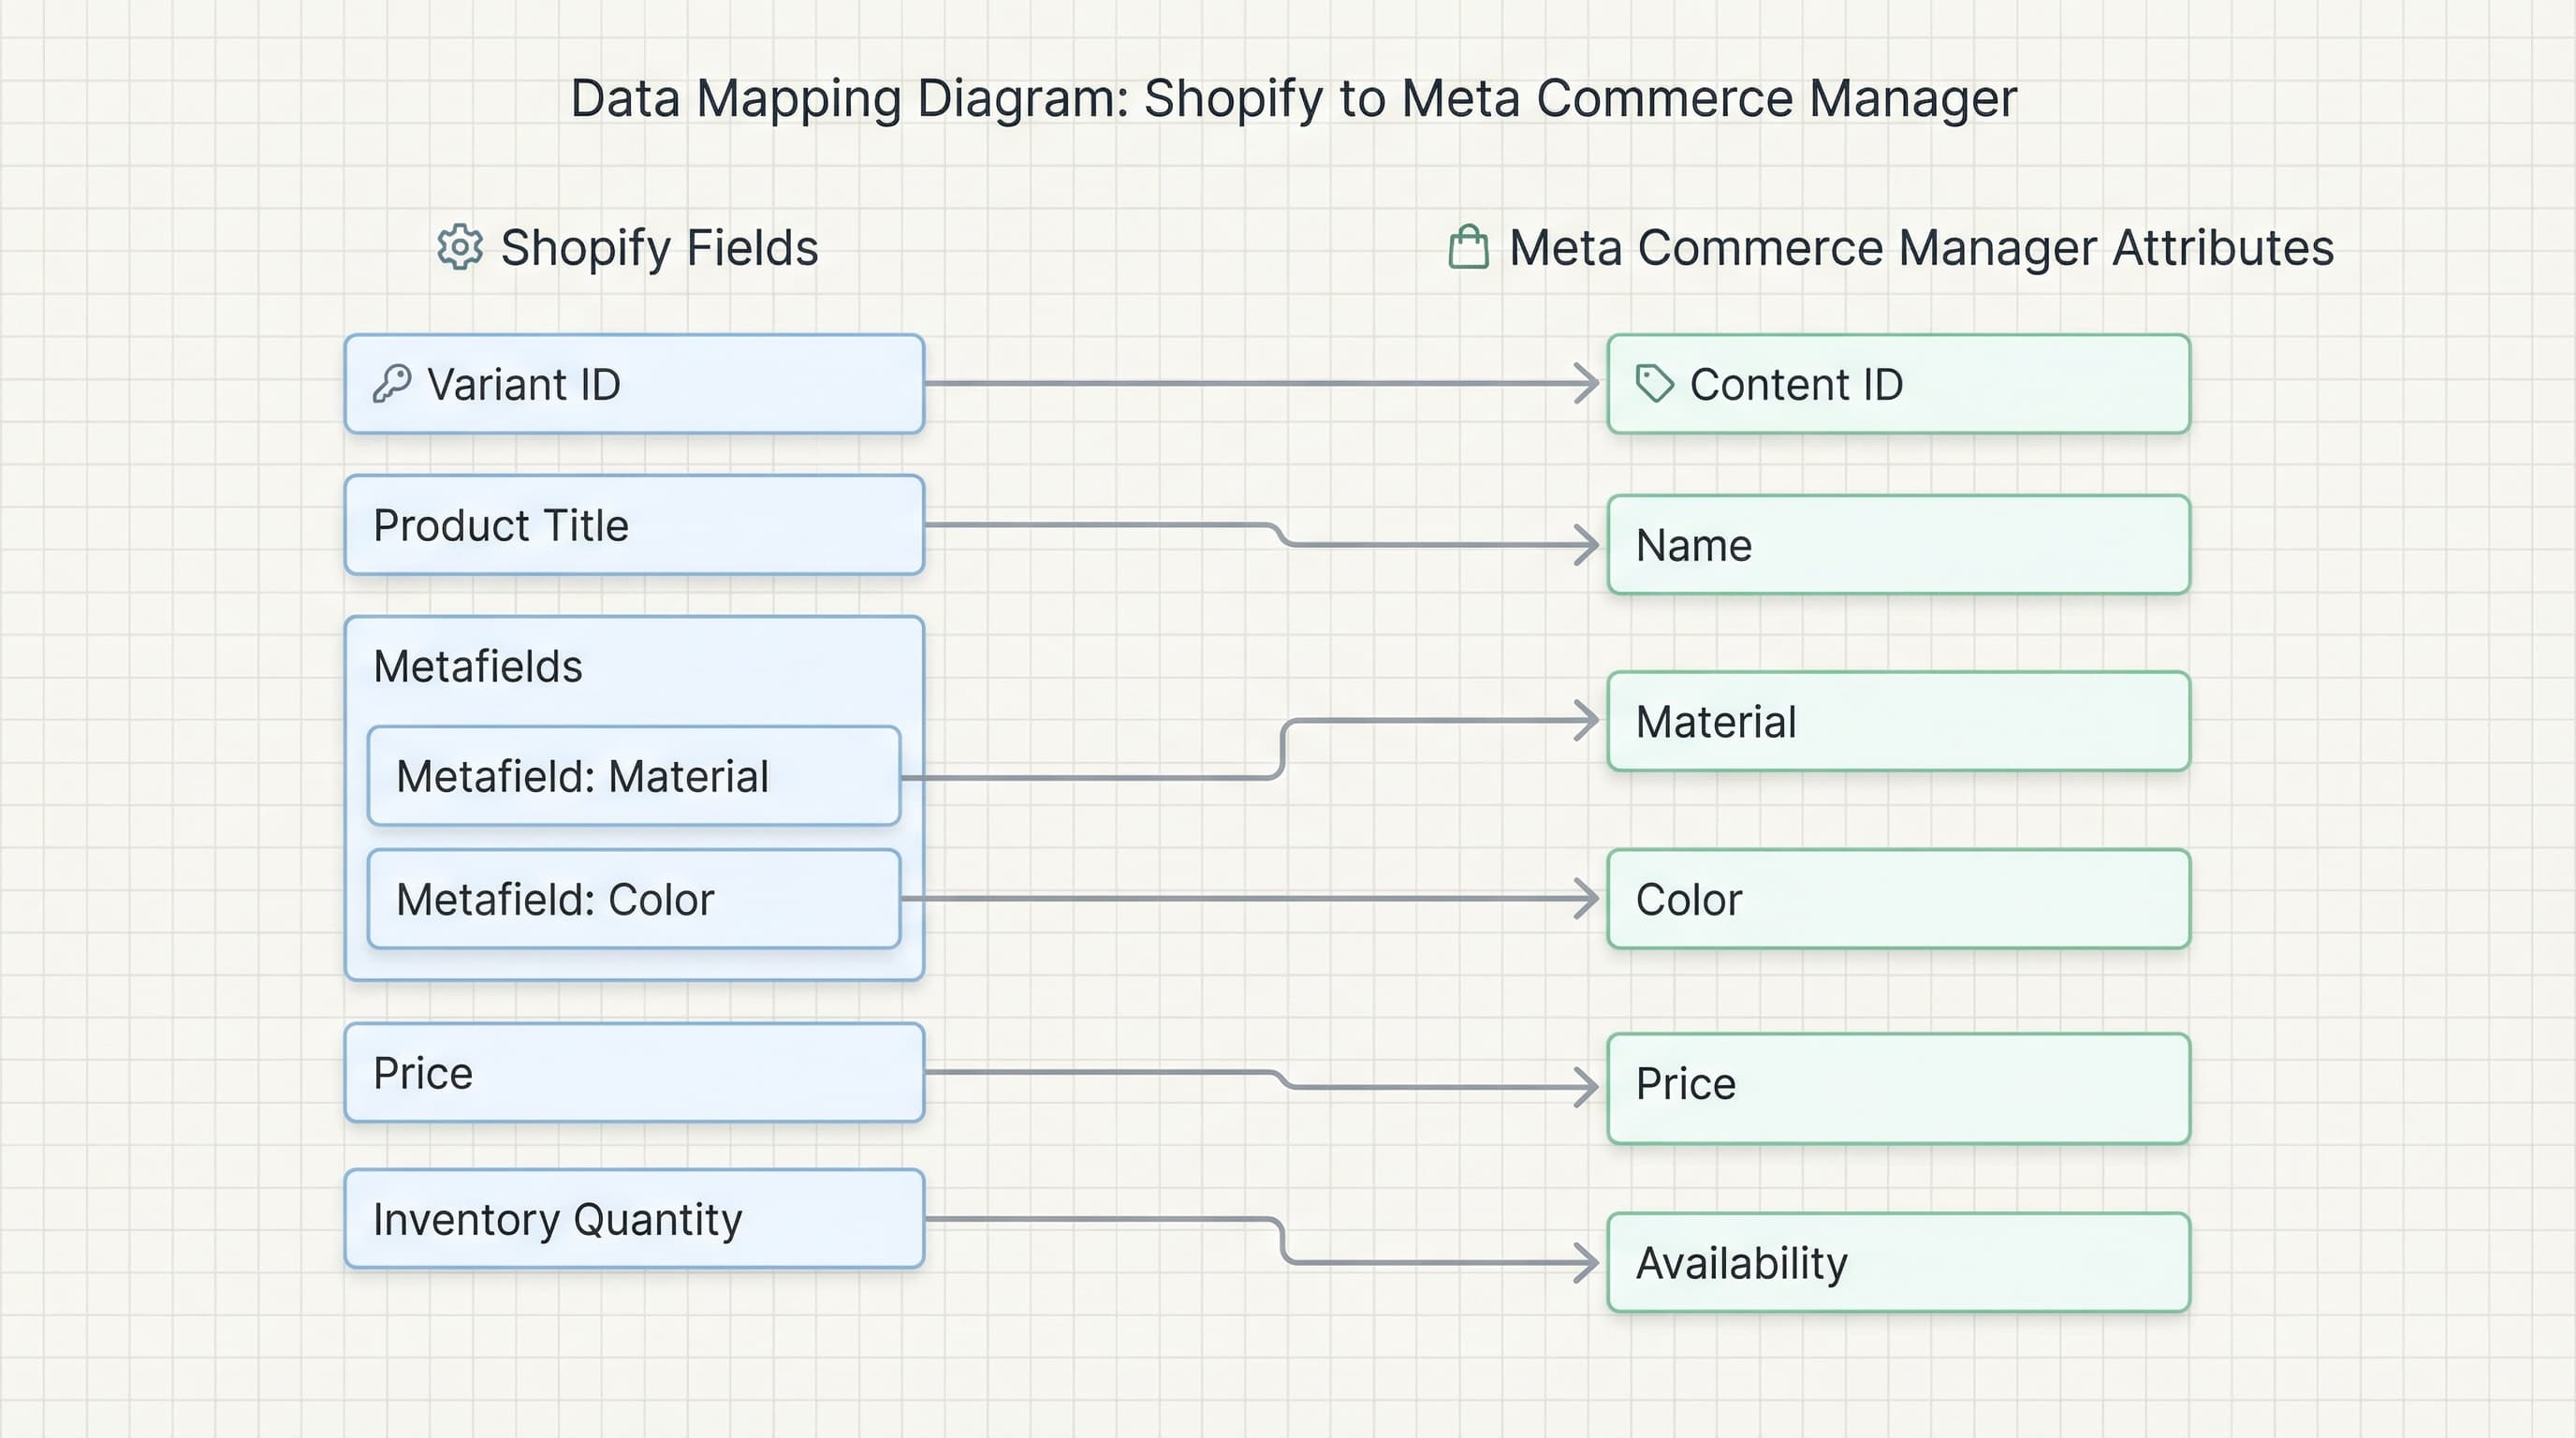Select the Metafield: Color sub-node
Image resolution: width=2576 pixels, height=1438 pixels.
click(633, 899)
